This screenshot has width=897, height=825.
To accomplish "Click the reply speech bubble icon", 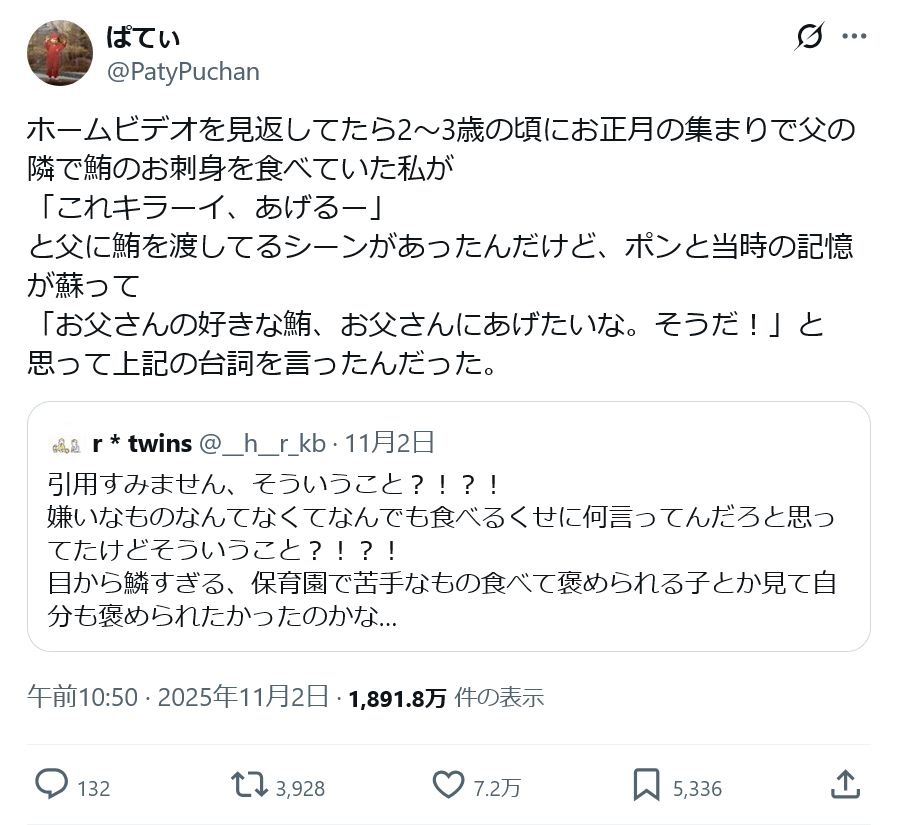I will click(x=51, y=785).
